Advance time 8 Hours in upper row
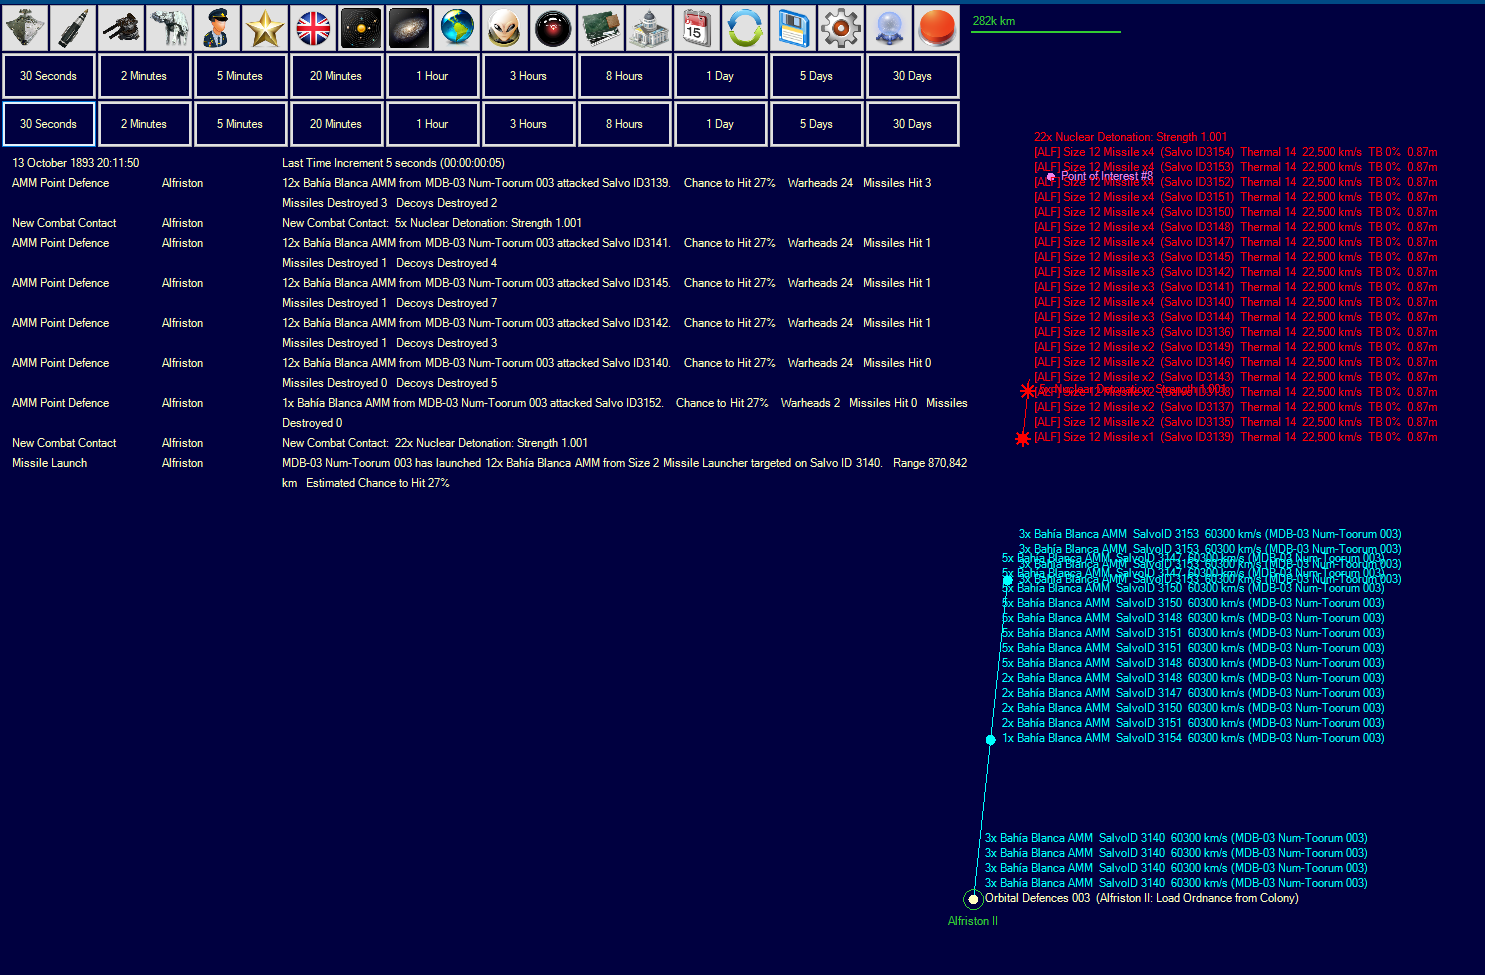 point(625,76)
